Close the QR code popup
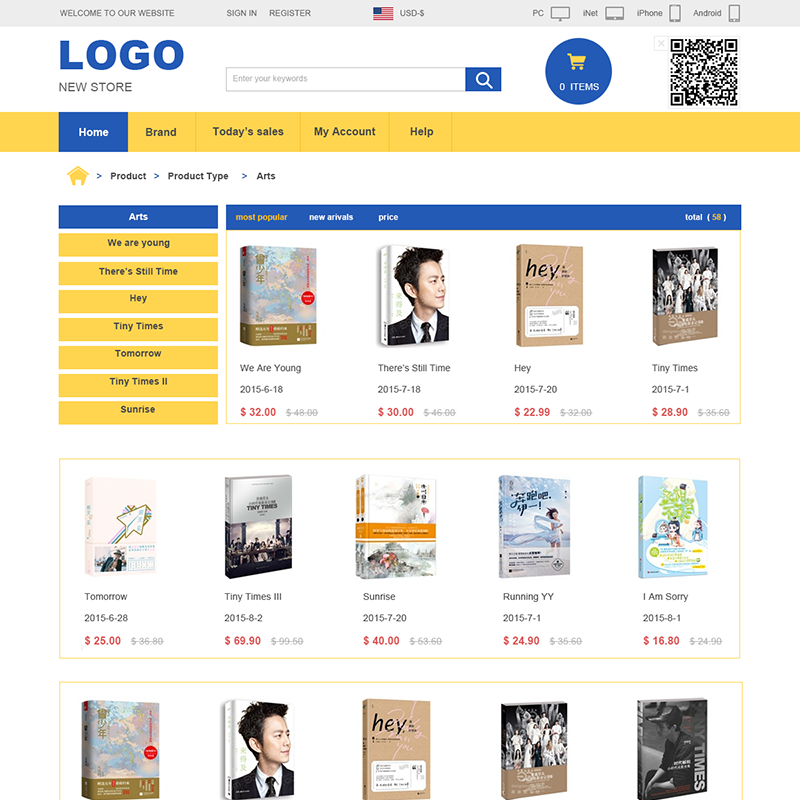 coord(660,44)
